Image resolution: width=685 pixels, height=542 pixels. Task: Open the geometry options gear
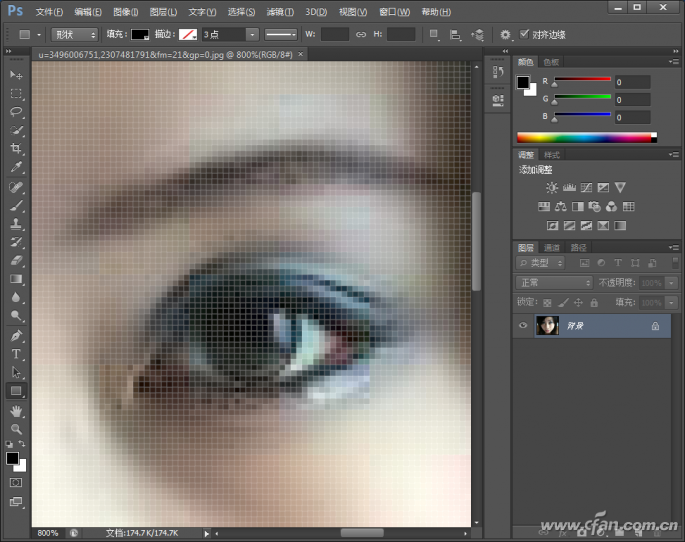click(x=505, y=35)
